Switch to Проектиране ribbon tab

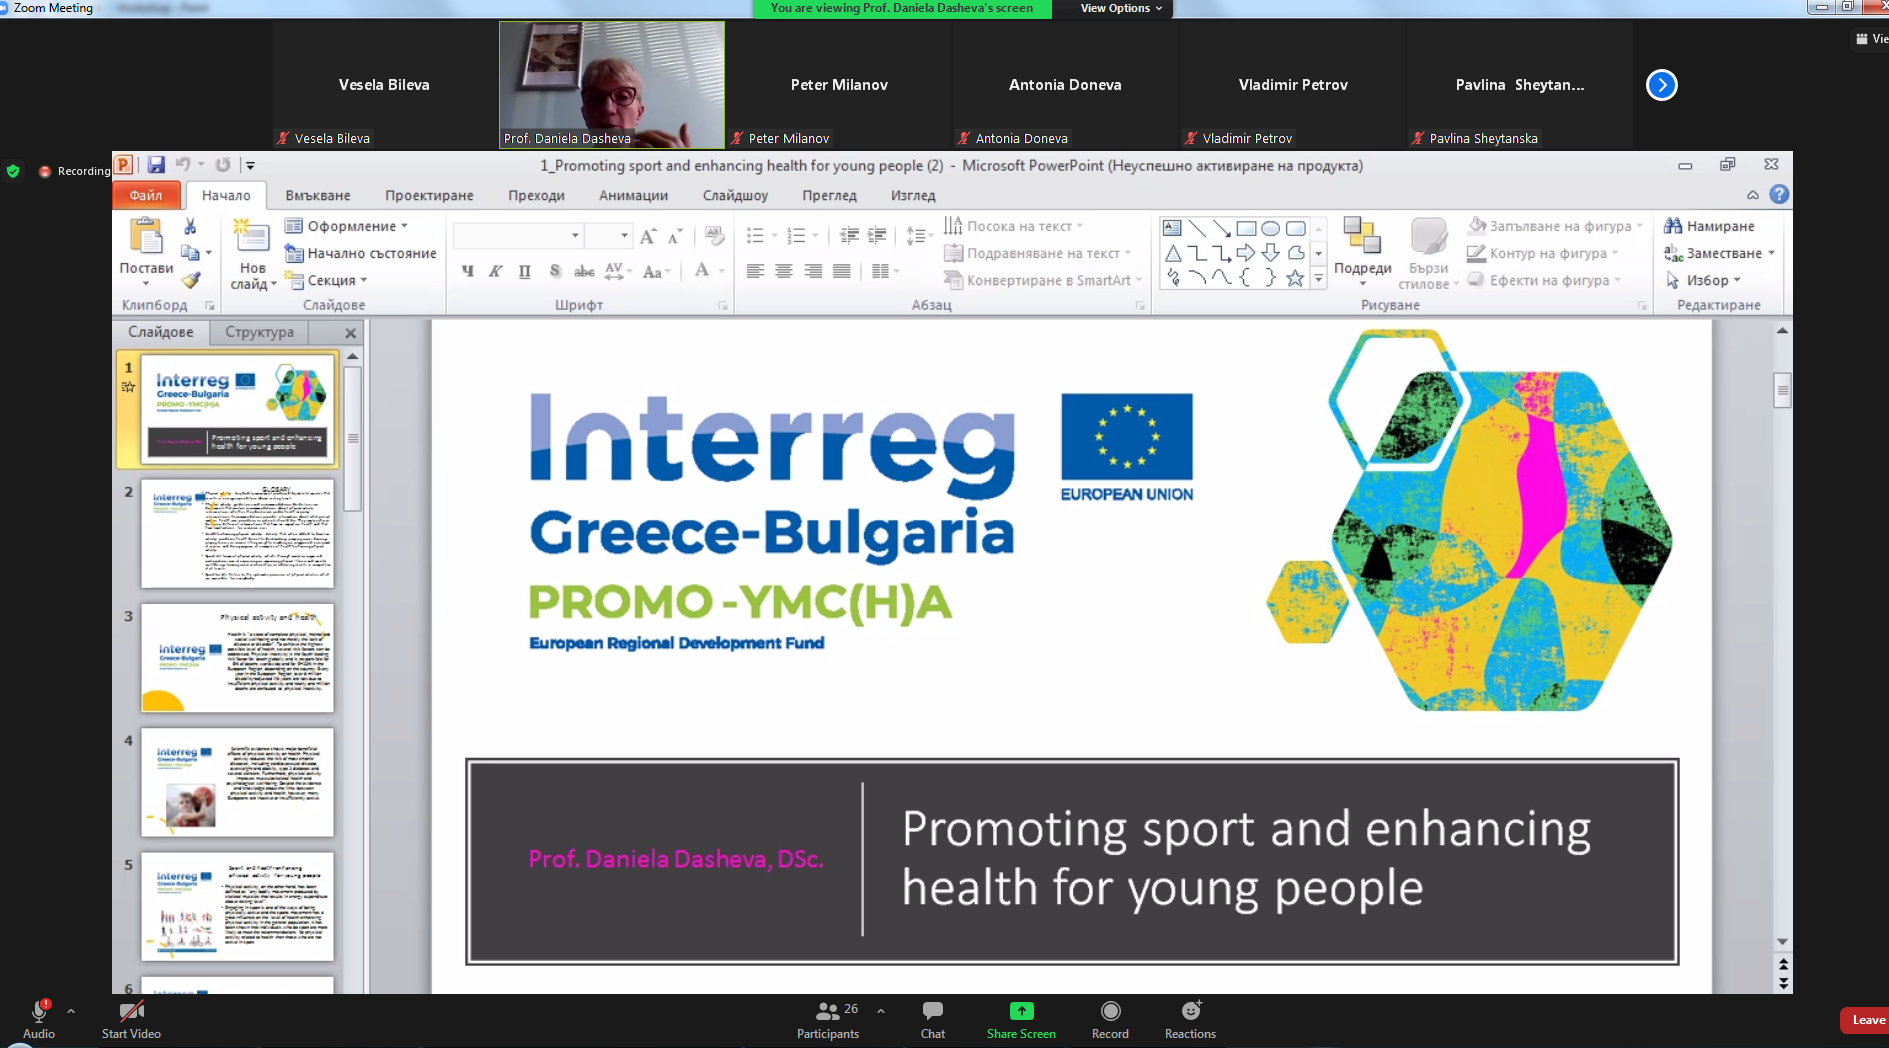429,195
